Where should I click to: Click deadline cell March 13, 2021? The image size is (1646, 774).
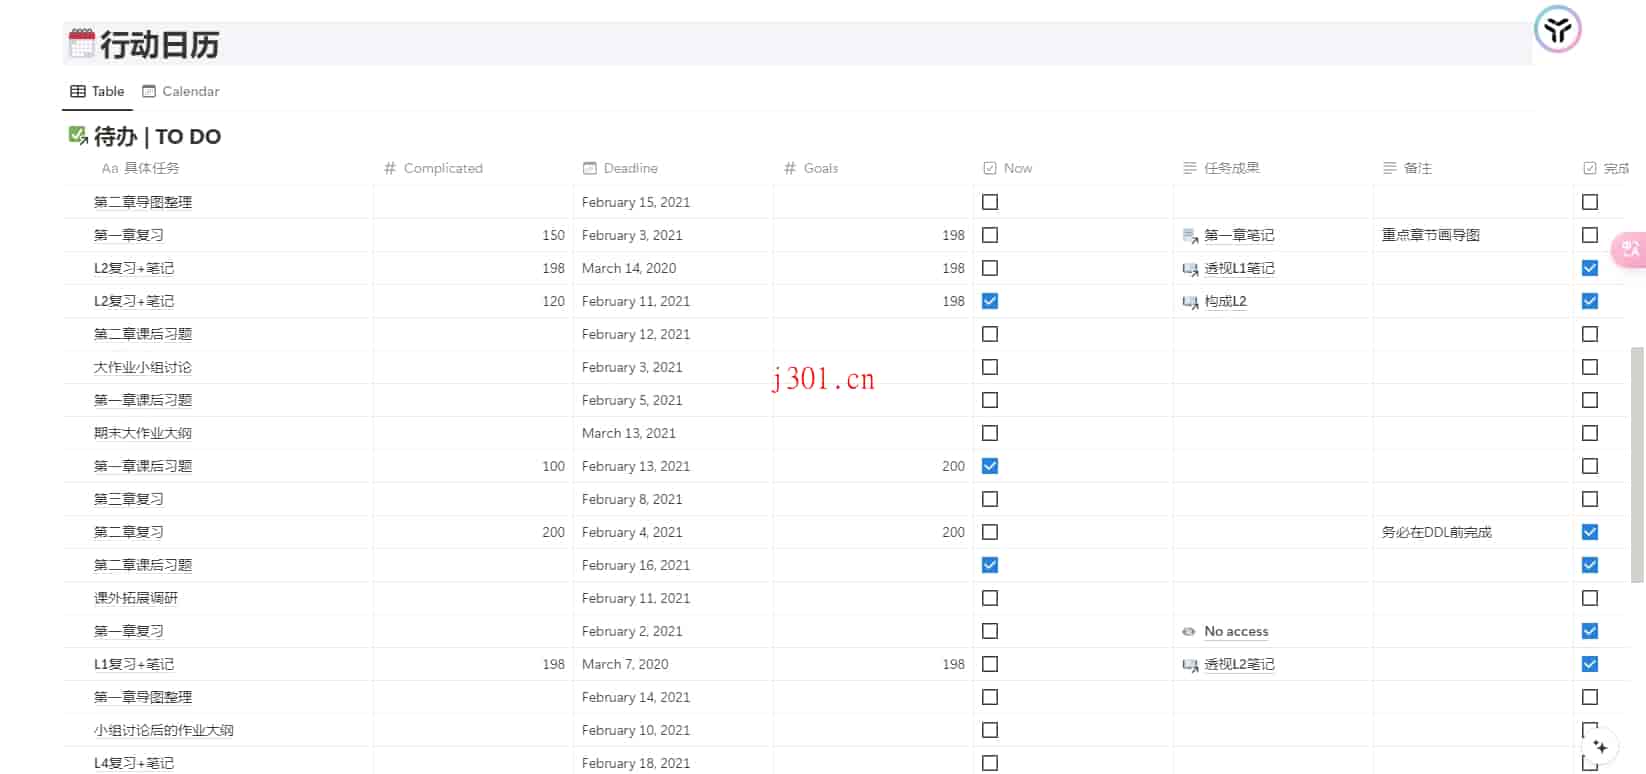(x=629, y=433)
